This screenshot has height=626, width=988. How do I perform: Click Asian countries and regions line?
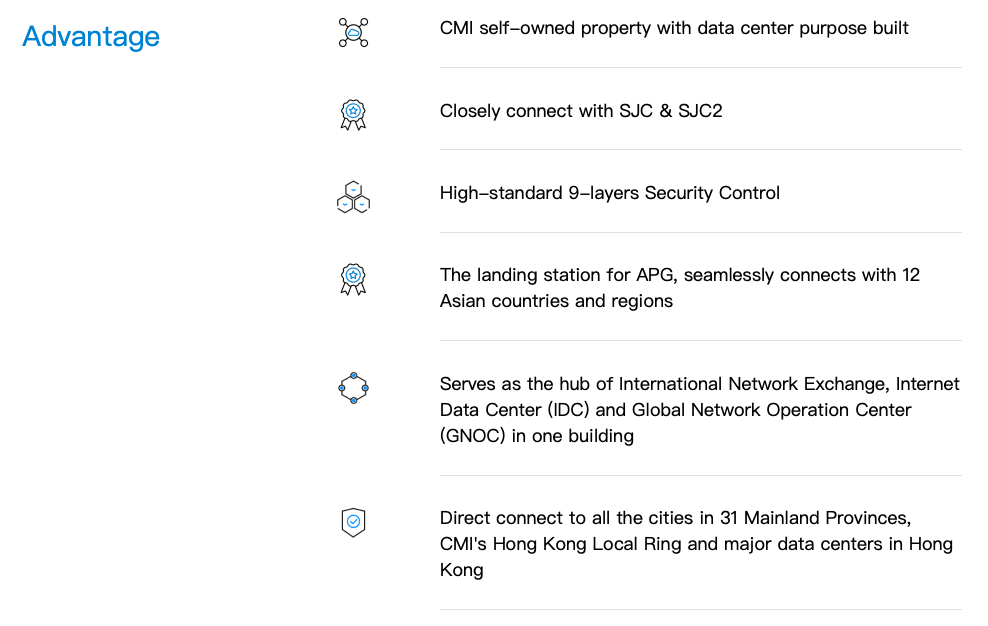click(x=556, y=301)
